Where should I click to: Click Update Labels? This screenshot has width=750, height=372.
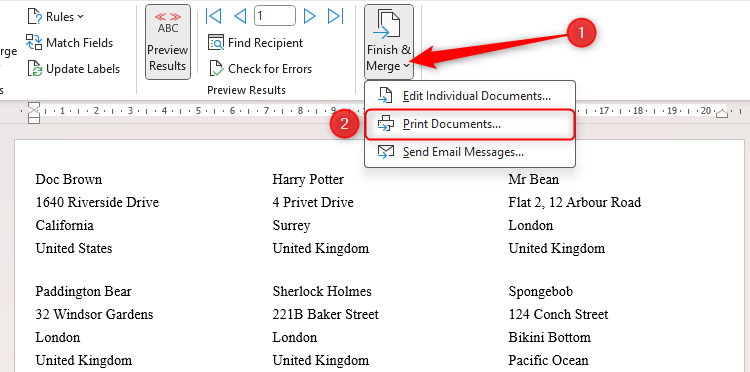(73, 69)
